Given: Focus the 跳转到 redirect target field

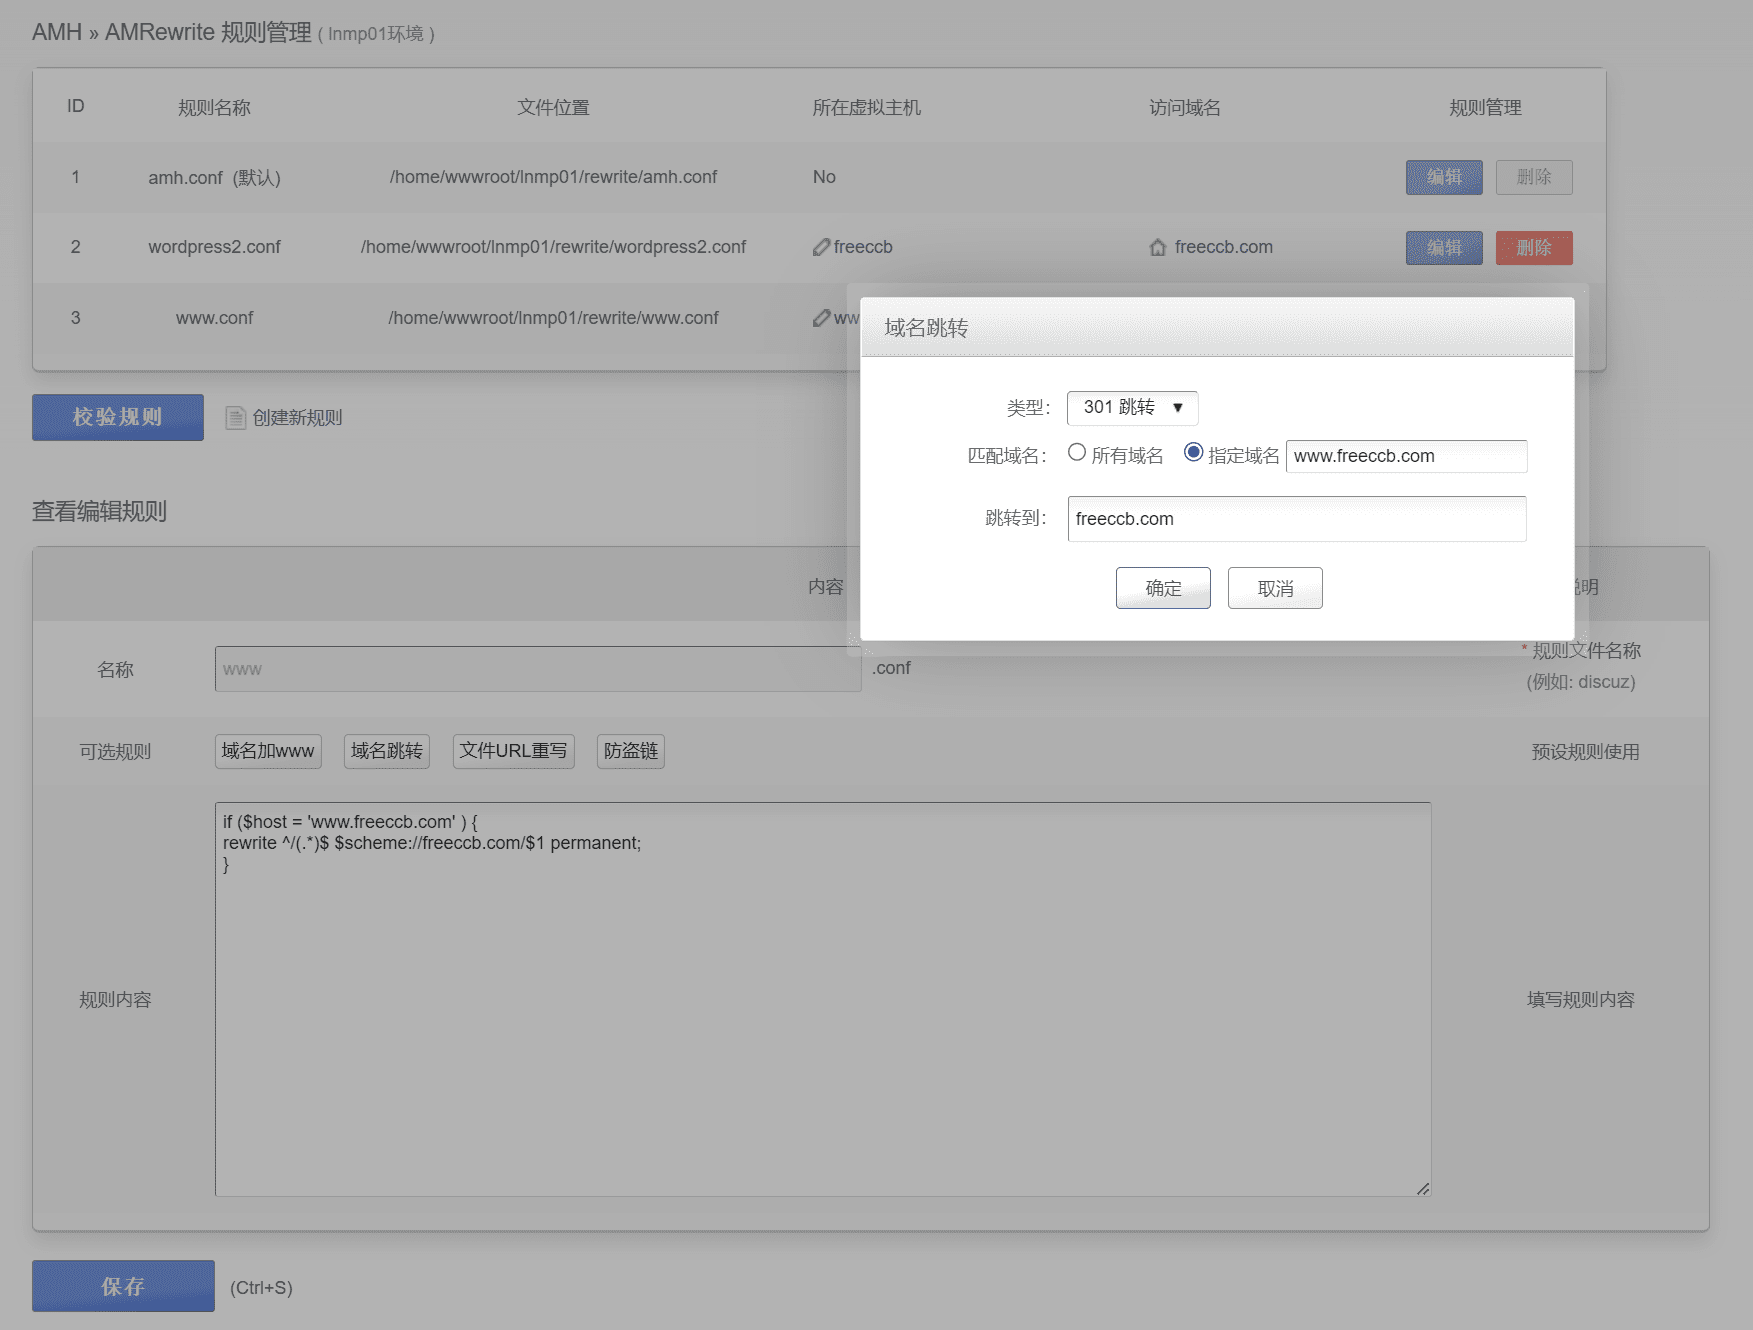Looking at the screenshot, I should tap(1296, 519).
